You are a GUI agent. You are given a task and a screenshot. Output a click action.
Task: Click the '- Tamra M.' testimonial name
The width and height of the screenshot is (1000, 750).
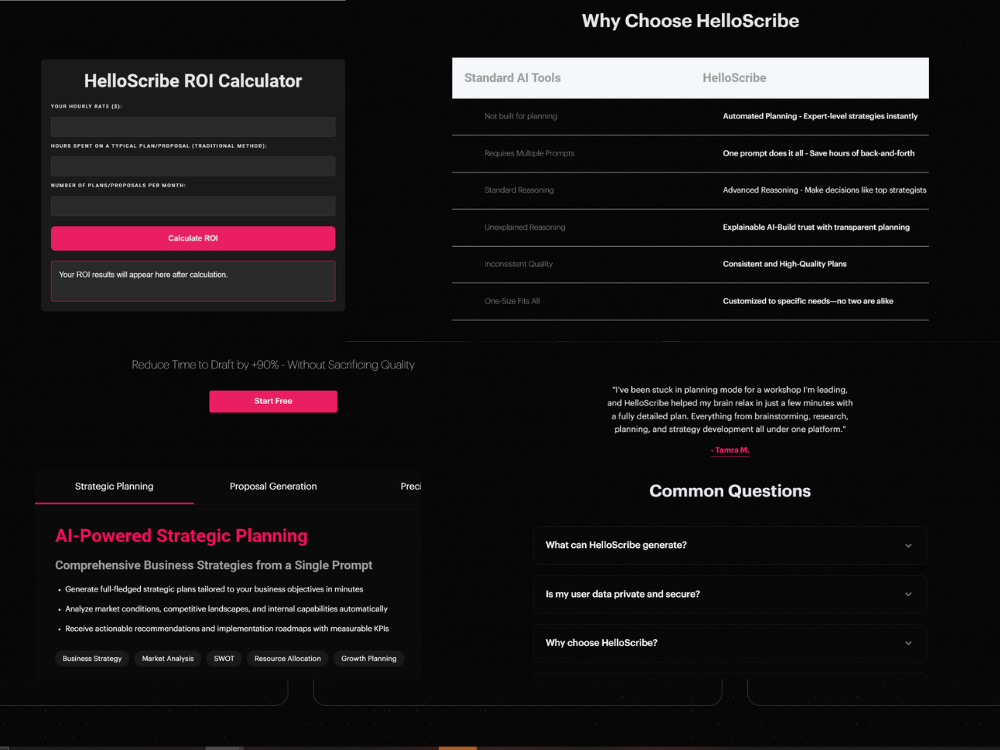tap(730, 450)
